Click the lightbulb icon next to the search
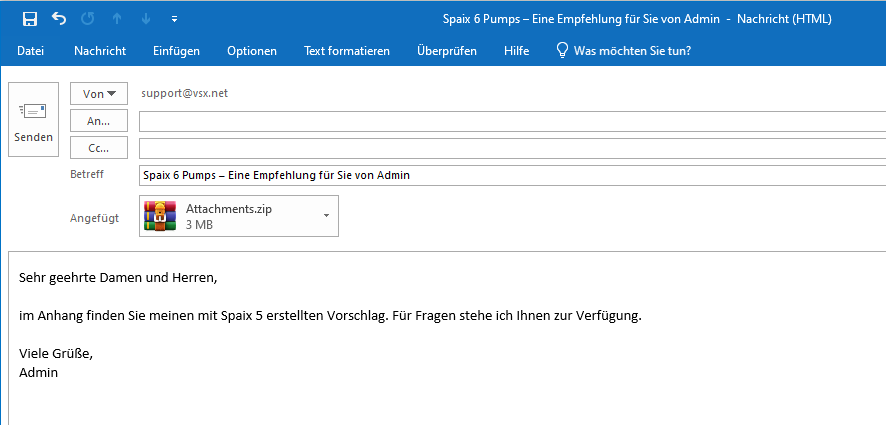The image size is (886, 425). coord(562,51)
